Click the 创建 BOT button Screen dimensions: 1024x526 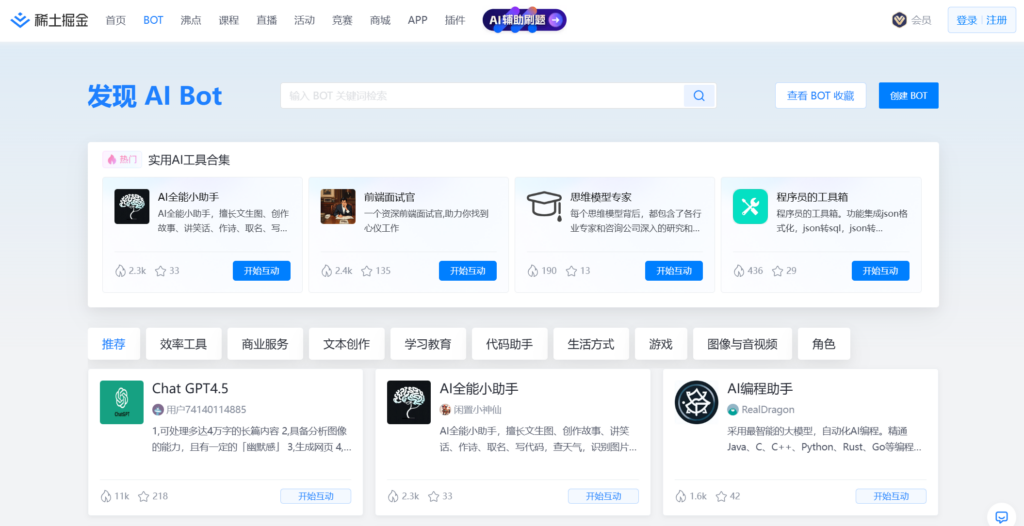pos(909,95)
